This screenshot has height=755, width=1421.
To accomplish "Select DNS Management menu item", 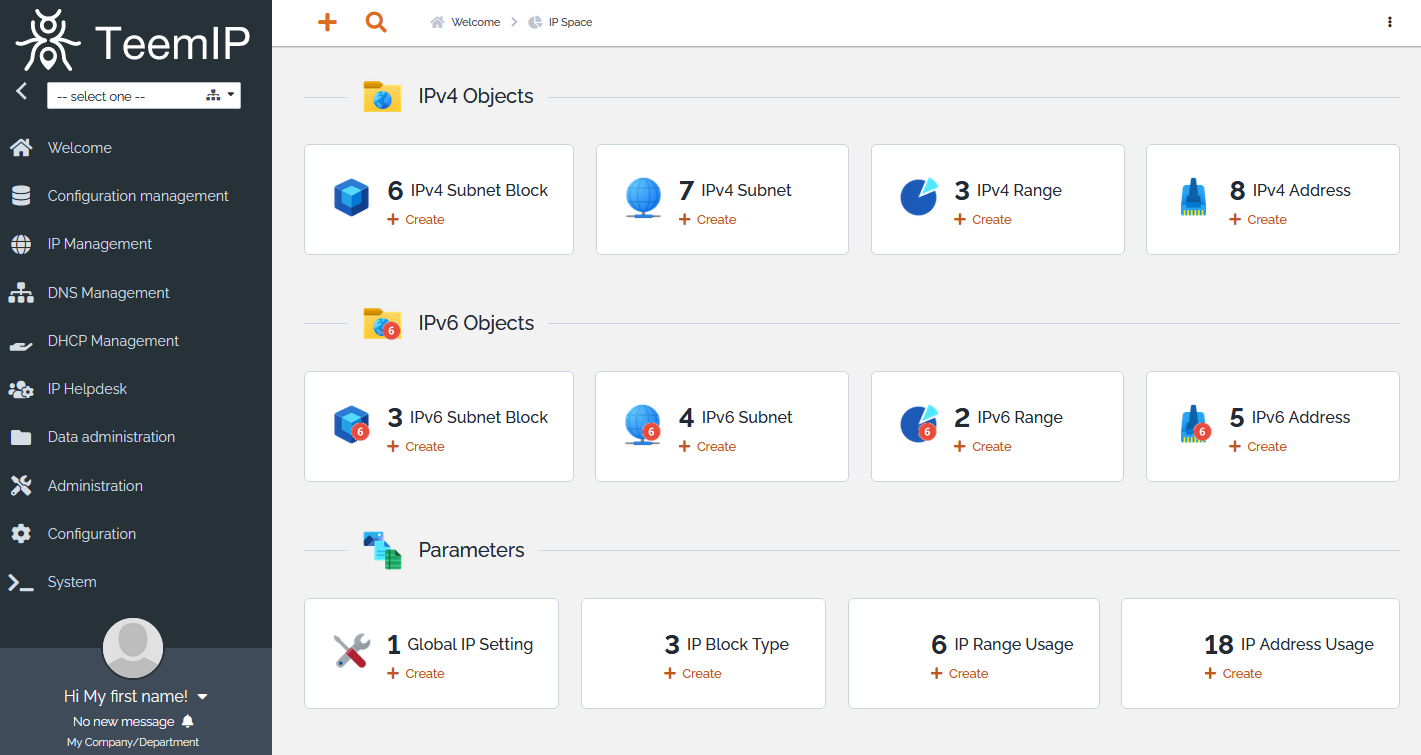I will tap(108, 293).
